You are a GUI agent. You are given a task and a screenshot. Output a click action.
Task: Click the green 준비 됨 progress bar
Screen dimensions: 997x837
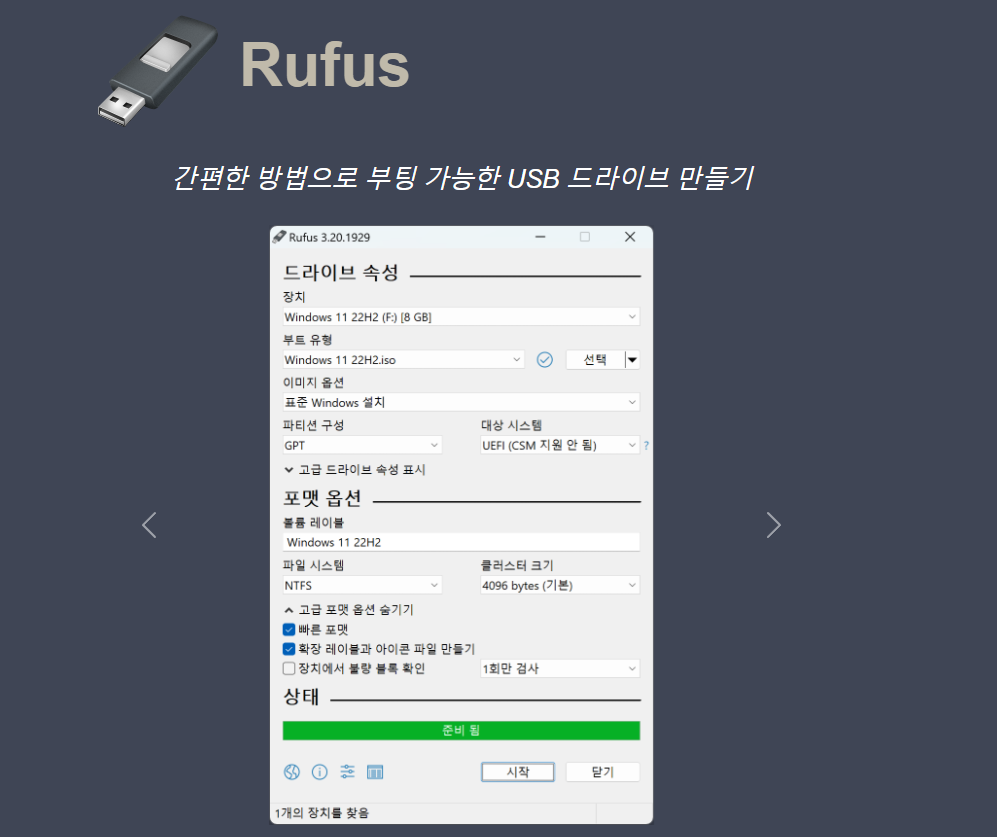pyautogui.click(x=461, y=731)
